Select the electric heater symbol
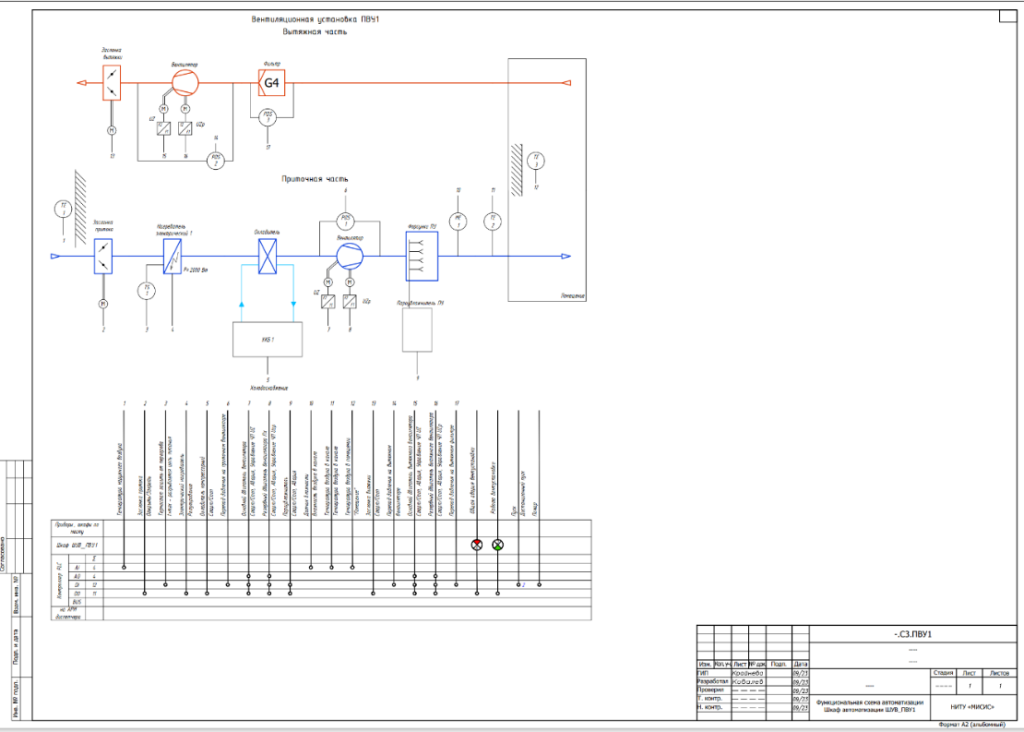 point(171,256)
